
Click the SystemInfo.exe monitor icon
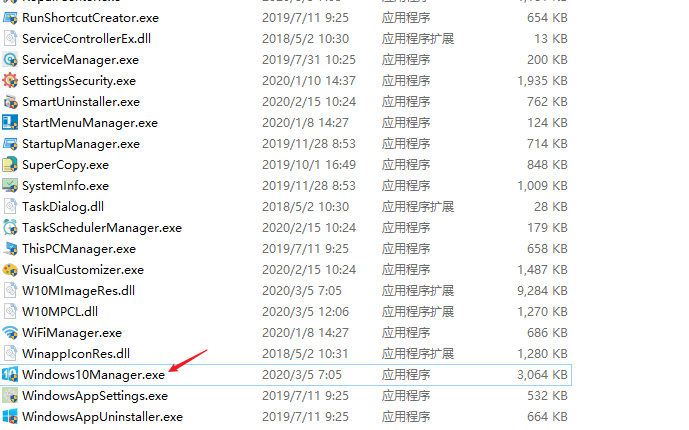click(x=10, y=186)
